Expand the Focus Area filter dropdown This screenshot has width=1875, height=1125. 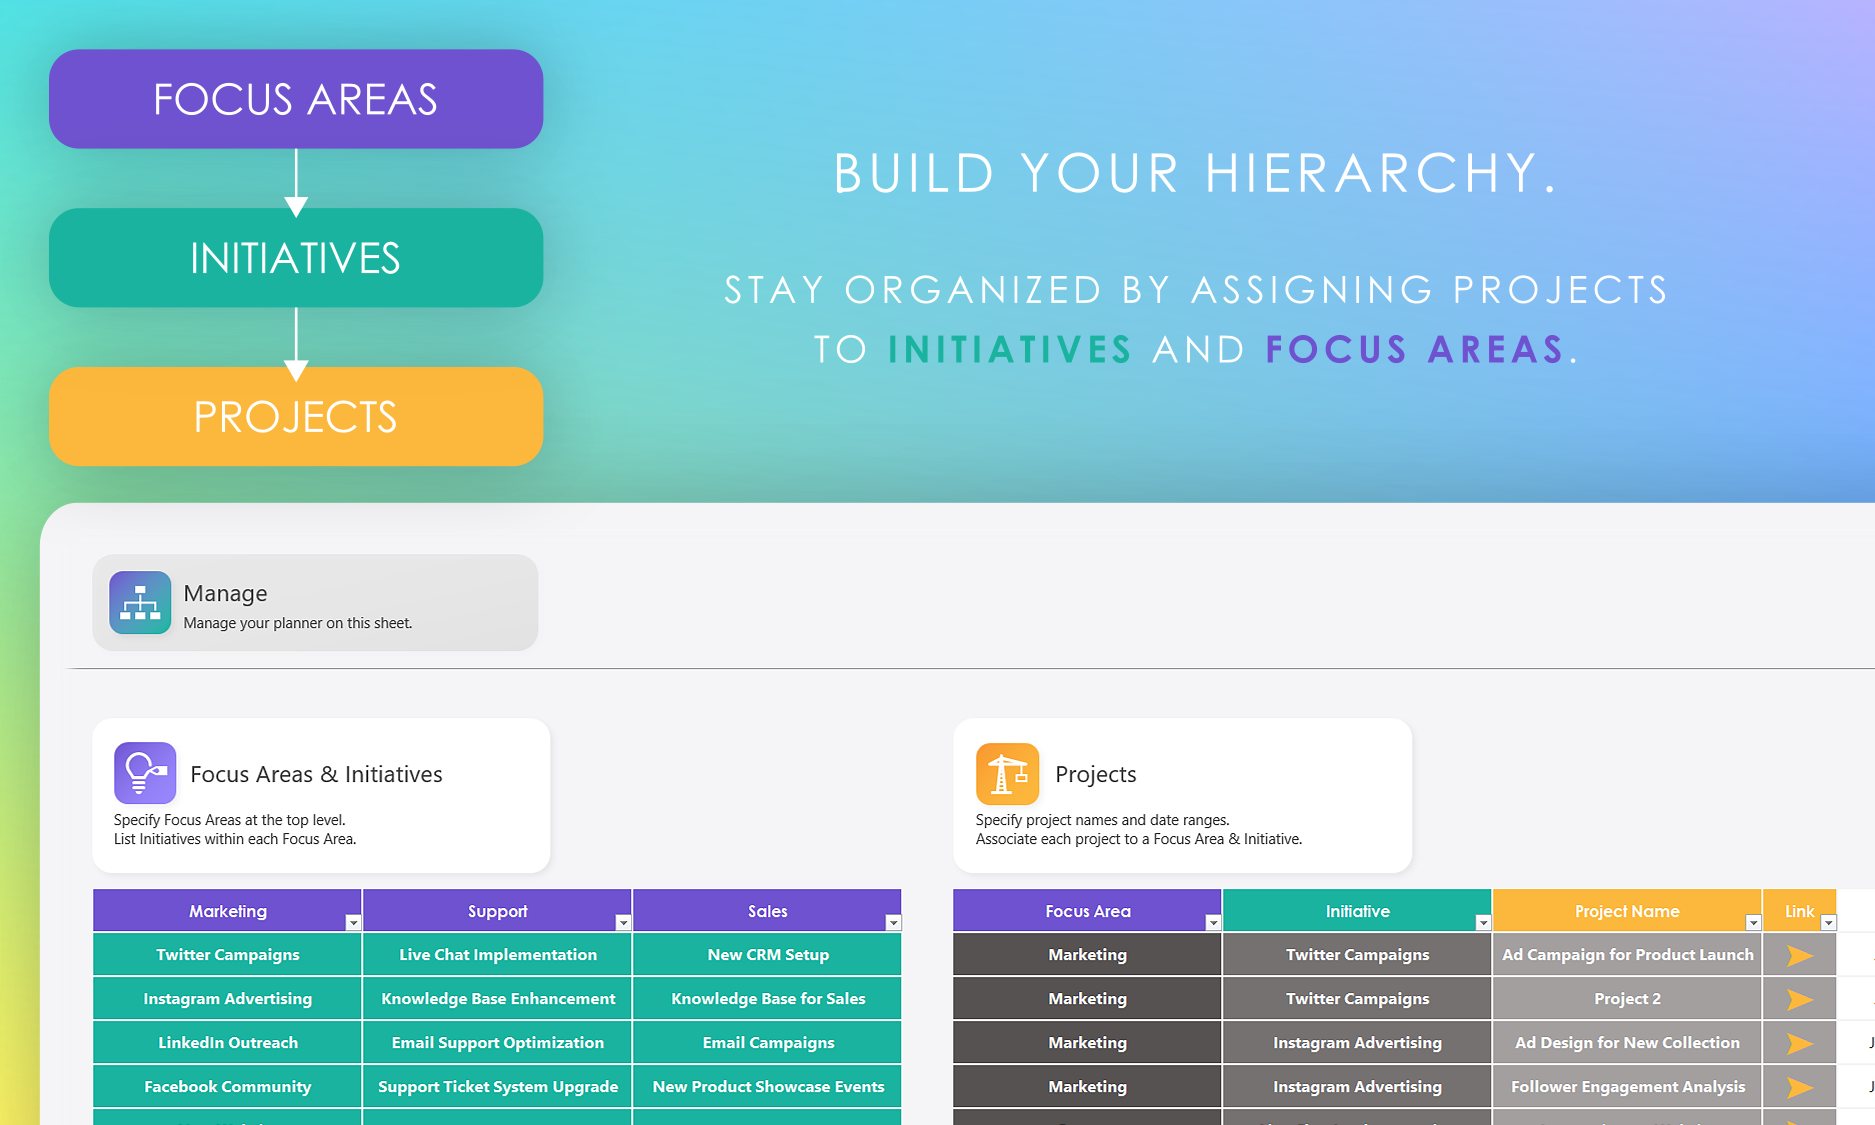[x=1213, y=923]
